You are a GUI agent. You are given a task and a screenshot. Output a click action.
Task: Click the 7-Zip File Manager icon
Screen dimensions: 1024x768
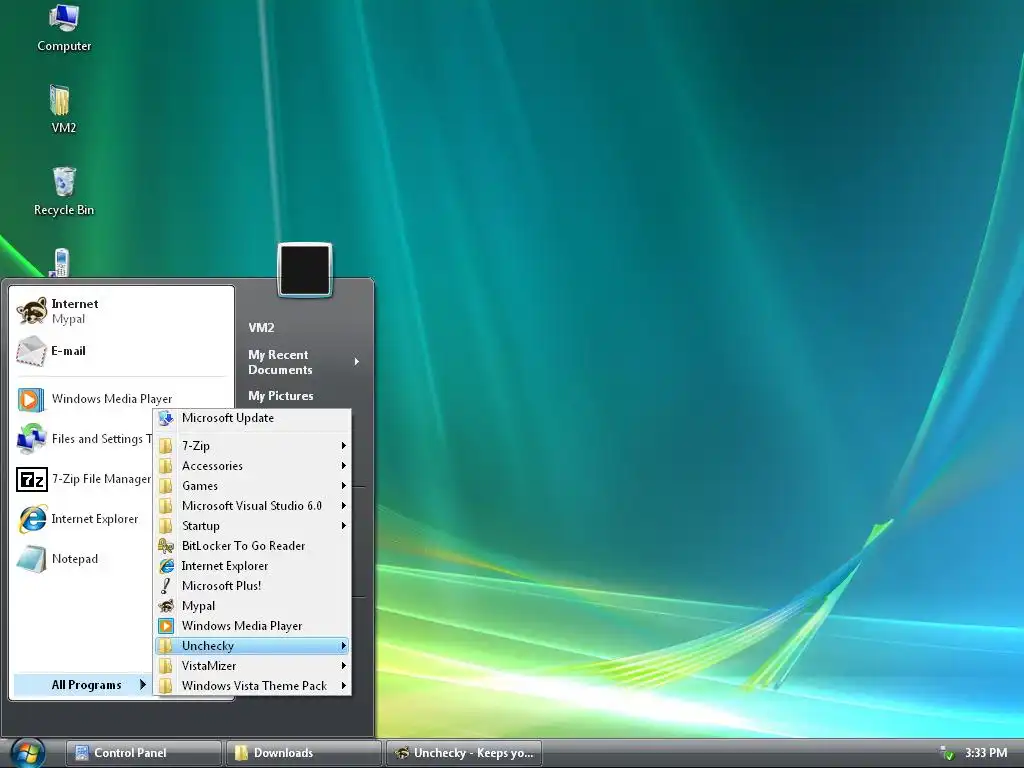[31, 479]
